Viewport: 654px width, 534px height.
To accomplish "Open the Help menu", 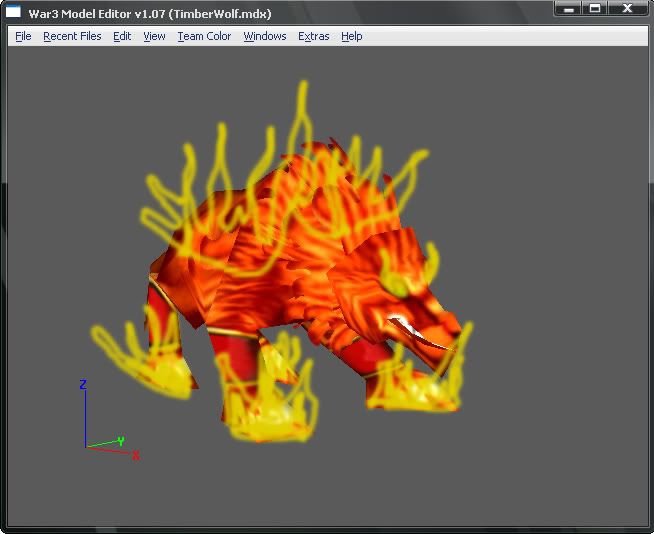I will [x=352, y=36].
